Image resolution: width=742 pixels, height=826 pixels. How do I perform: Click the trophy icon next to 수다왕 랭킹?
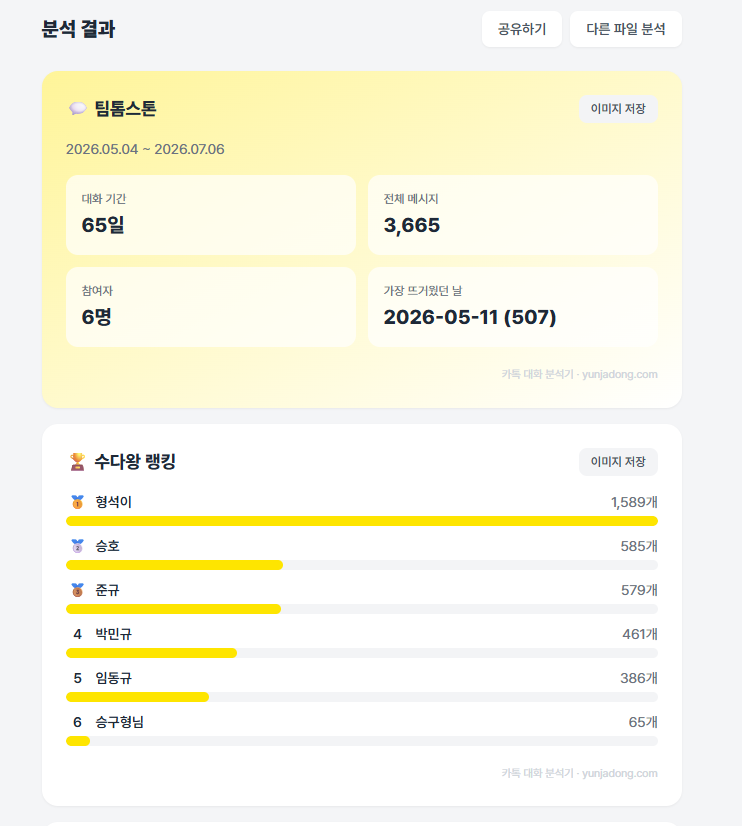(x=77, y=462)
